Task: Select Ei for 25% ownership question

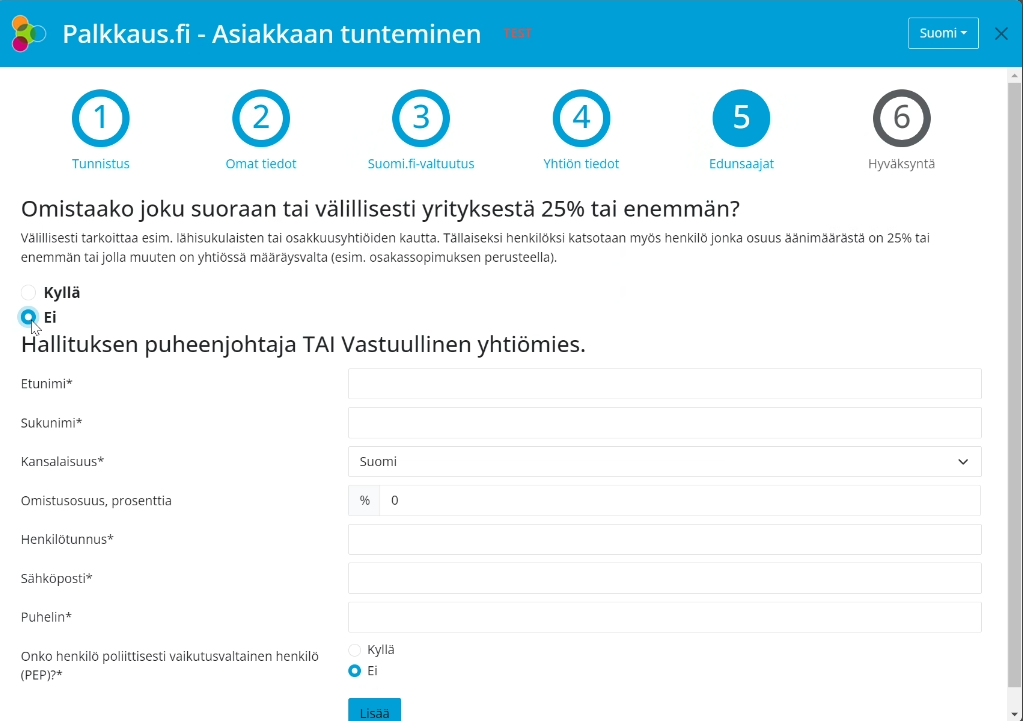Action: (29, 317)
